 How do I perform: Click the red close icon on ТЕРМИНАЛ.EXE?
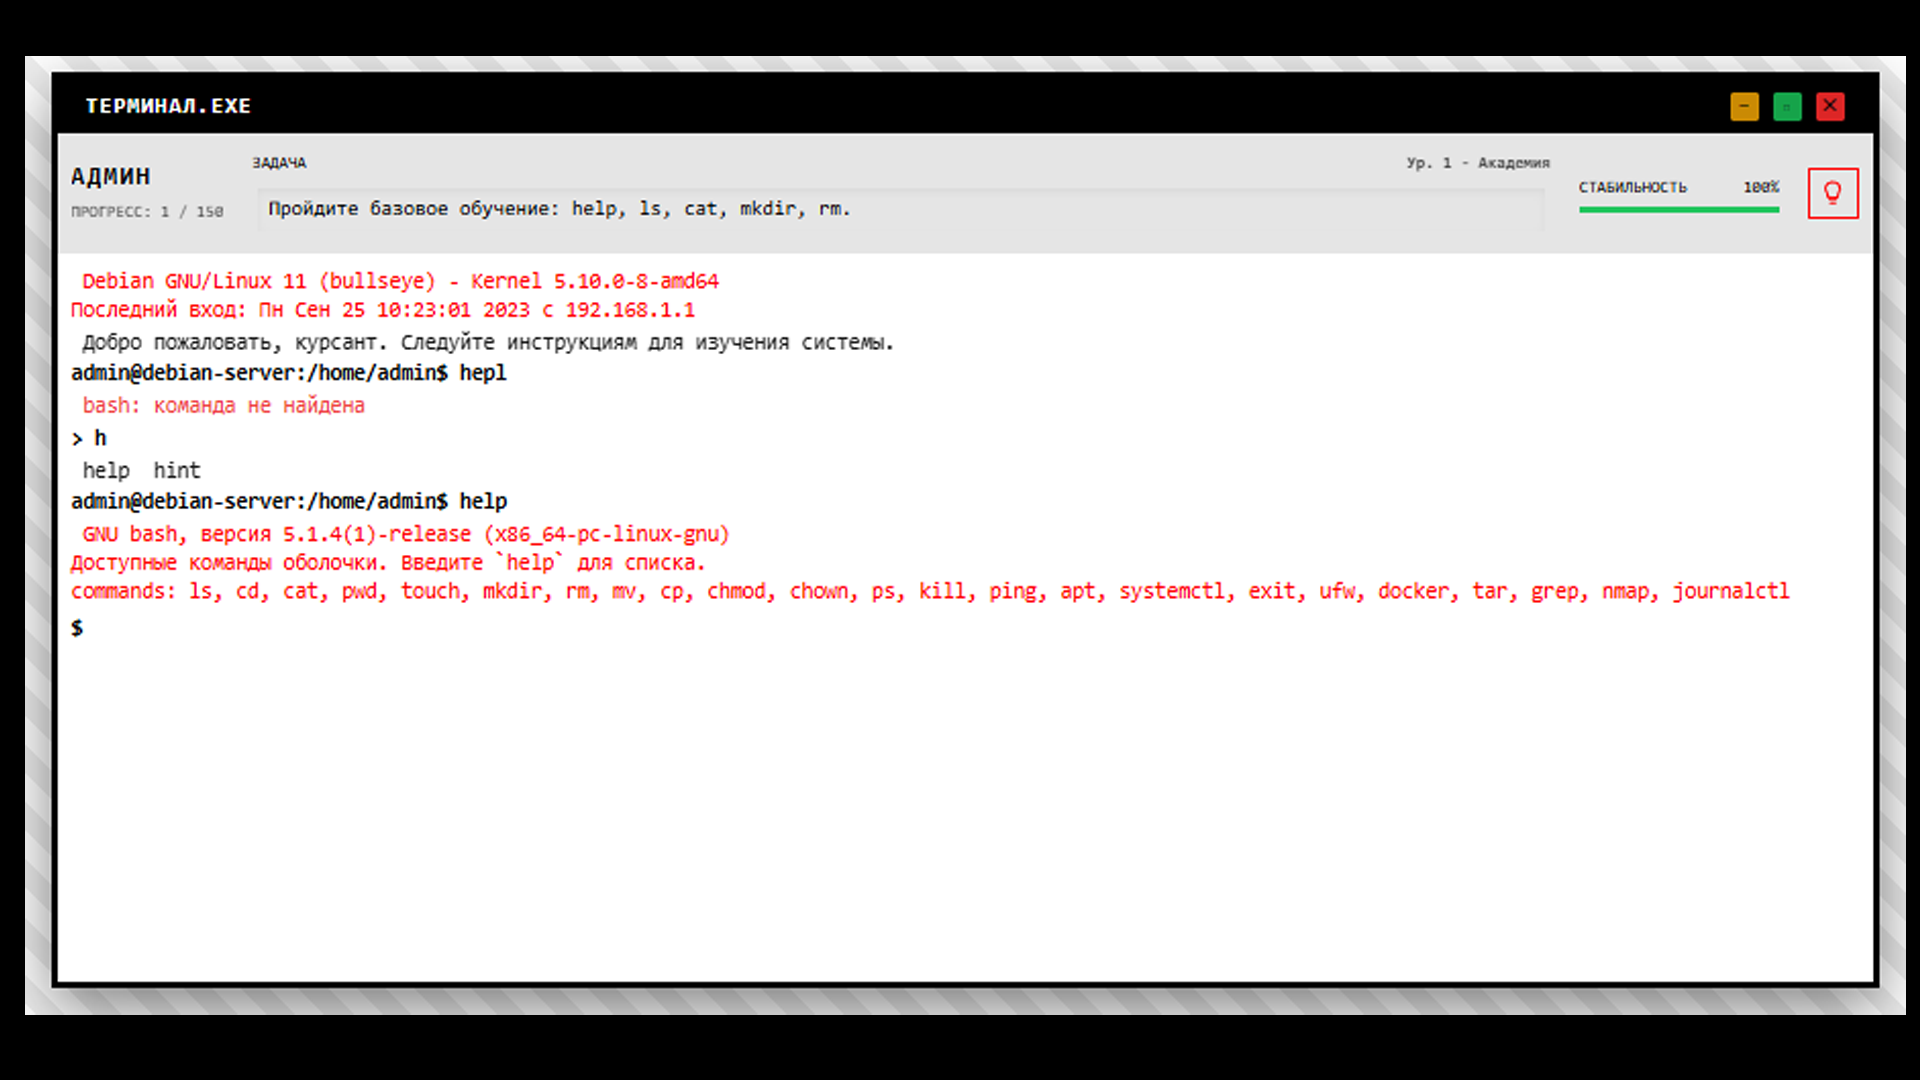(1830, 106)
